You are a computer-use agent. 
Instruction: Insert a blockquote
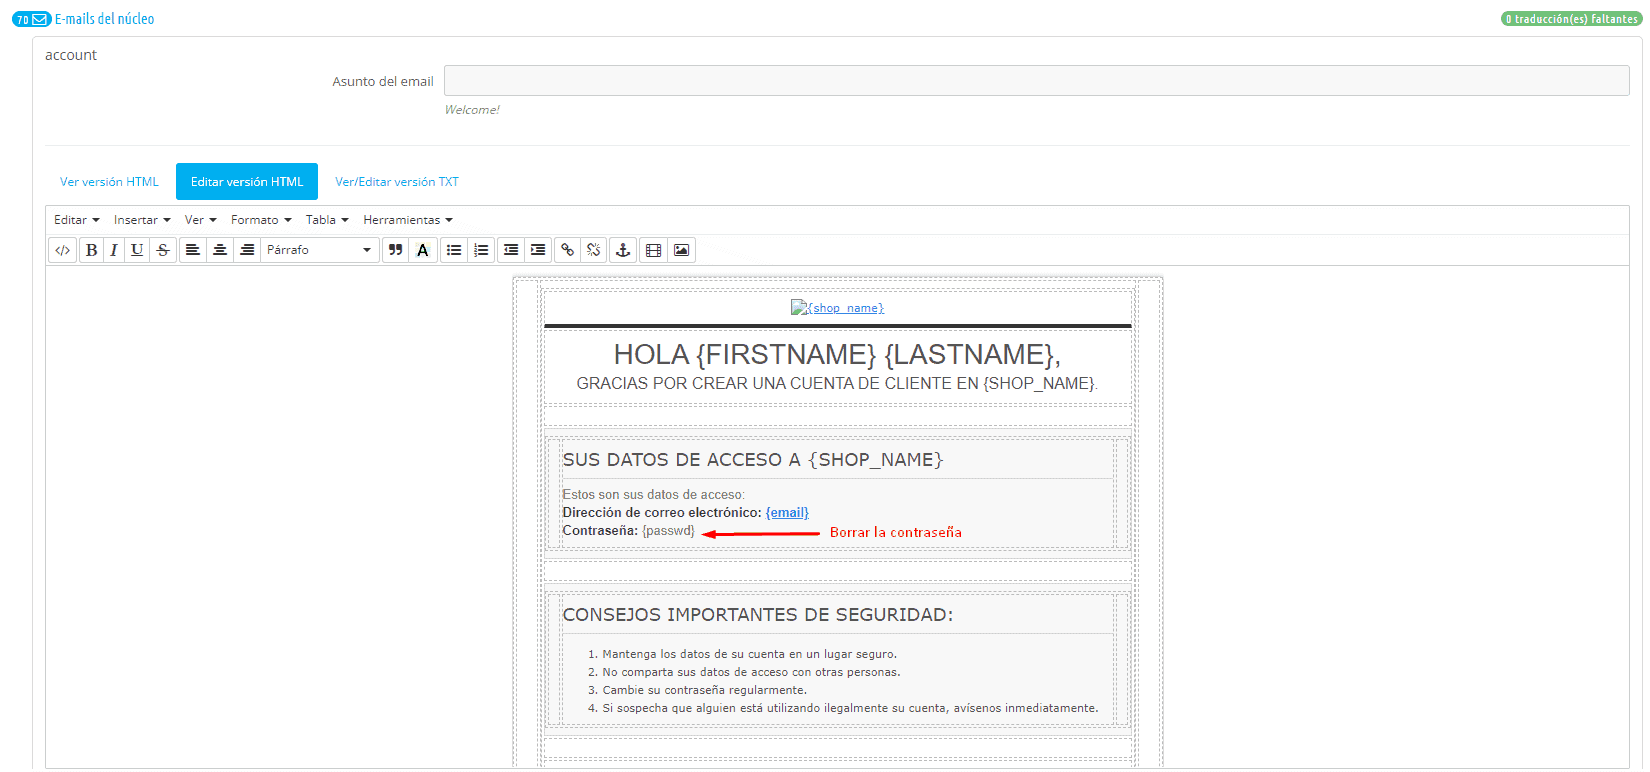[x=396, y=250]
